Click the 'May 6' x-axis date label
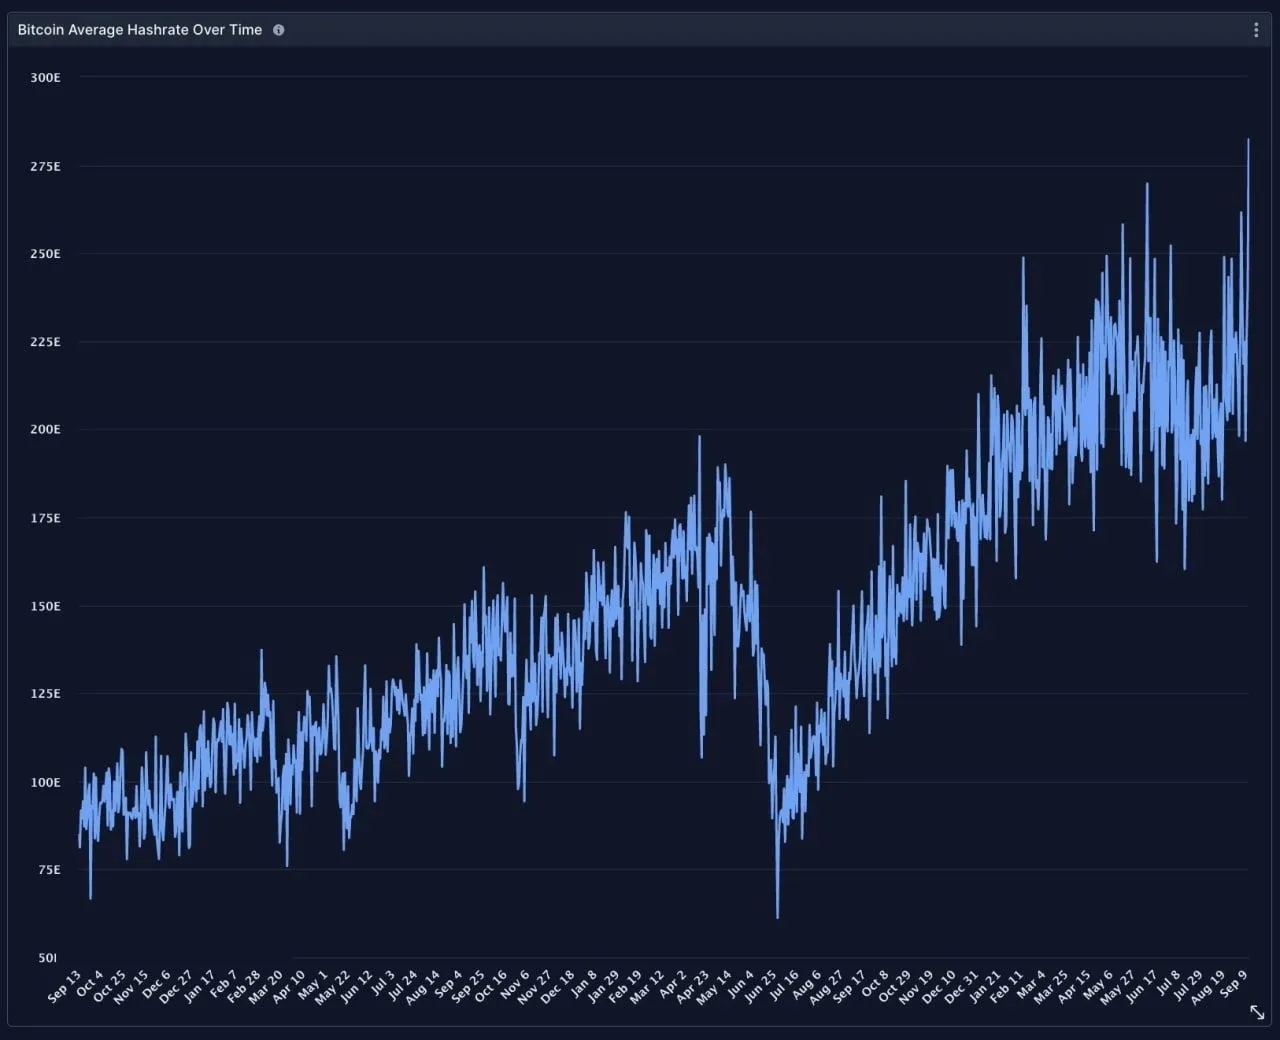Image resolution: width=1280 pixels, height=1040 pixels. (x=1097, y=984)
